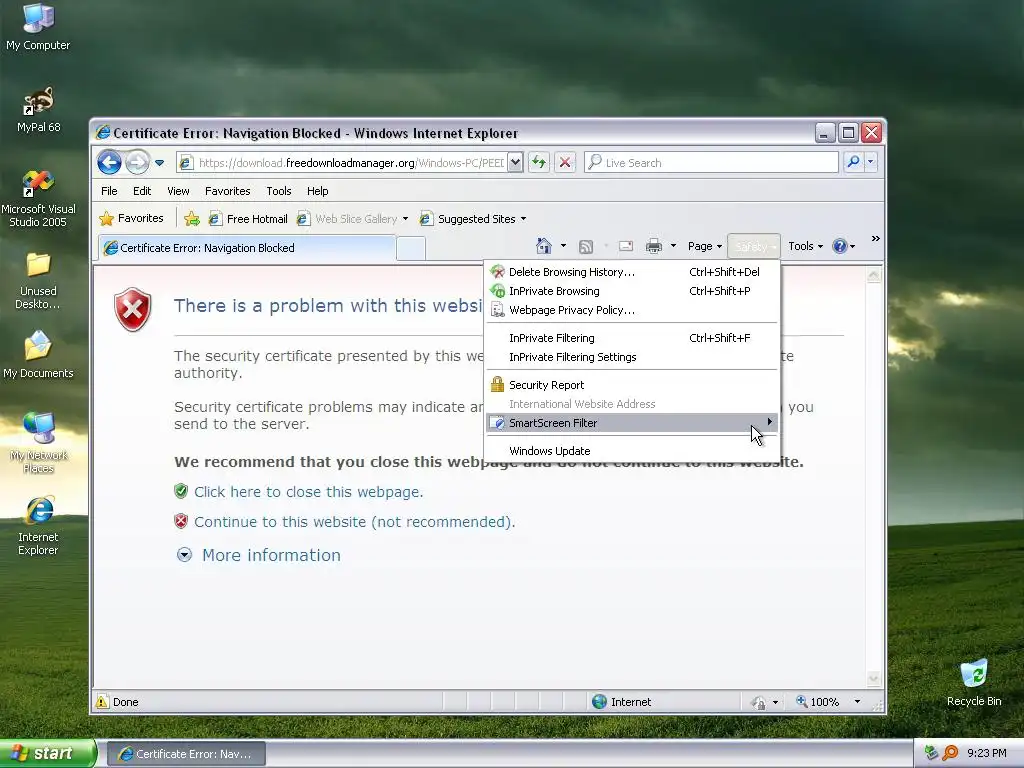Open Unused Desktop folder icon

[38, 281]
